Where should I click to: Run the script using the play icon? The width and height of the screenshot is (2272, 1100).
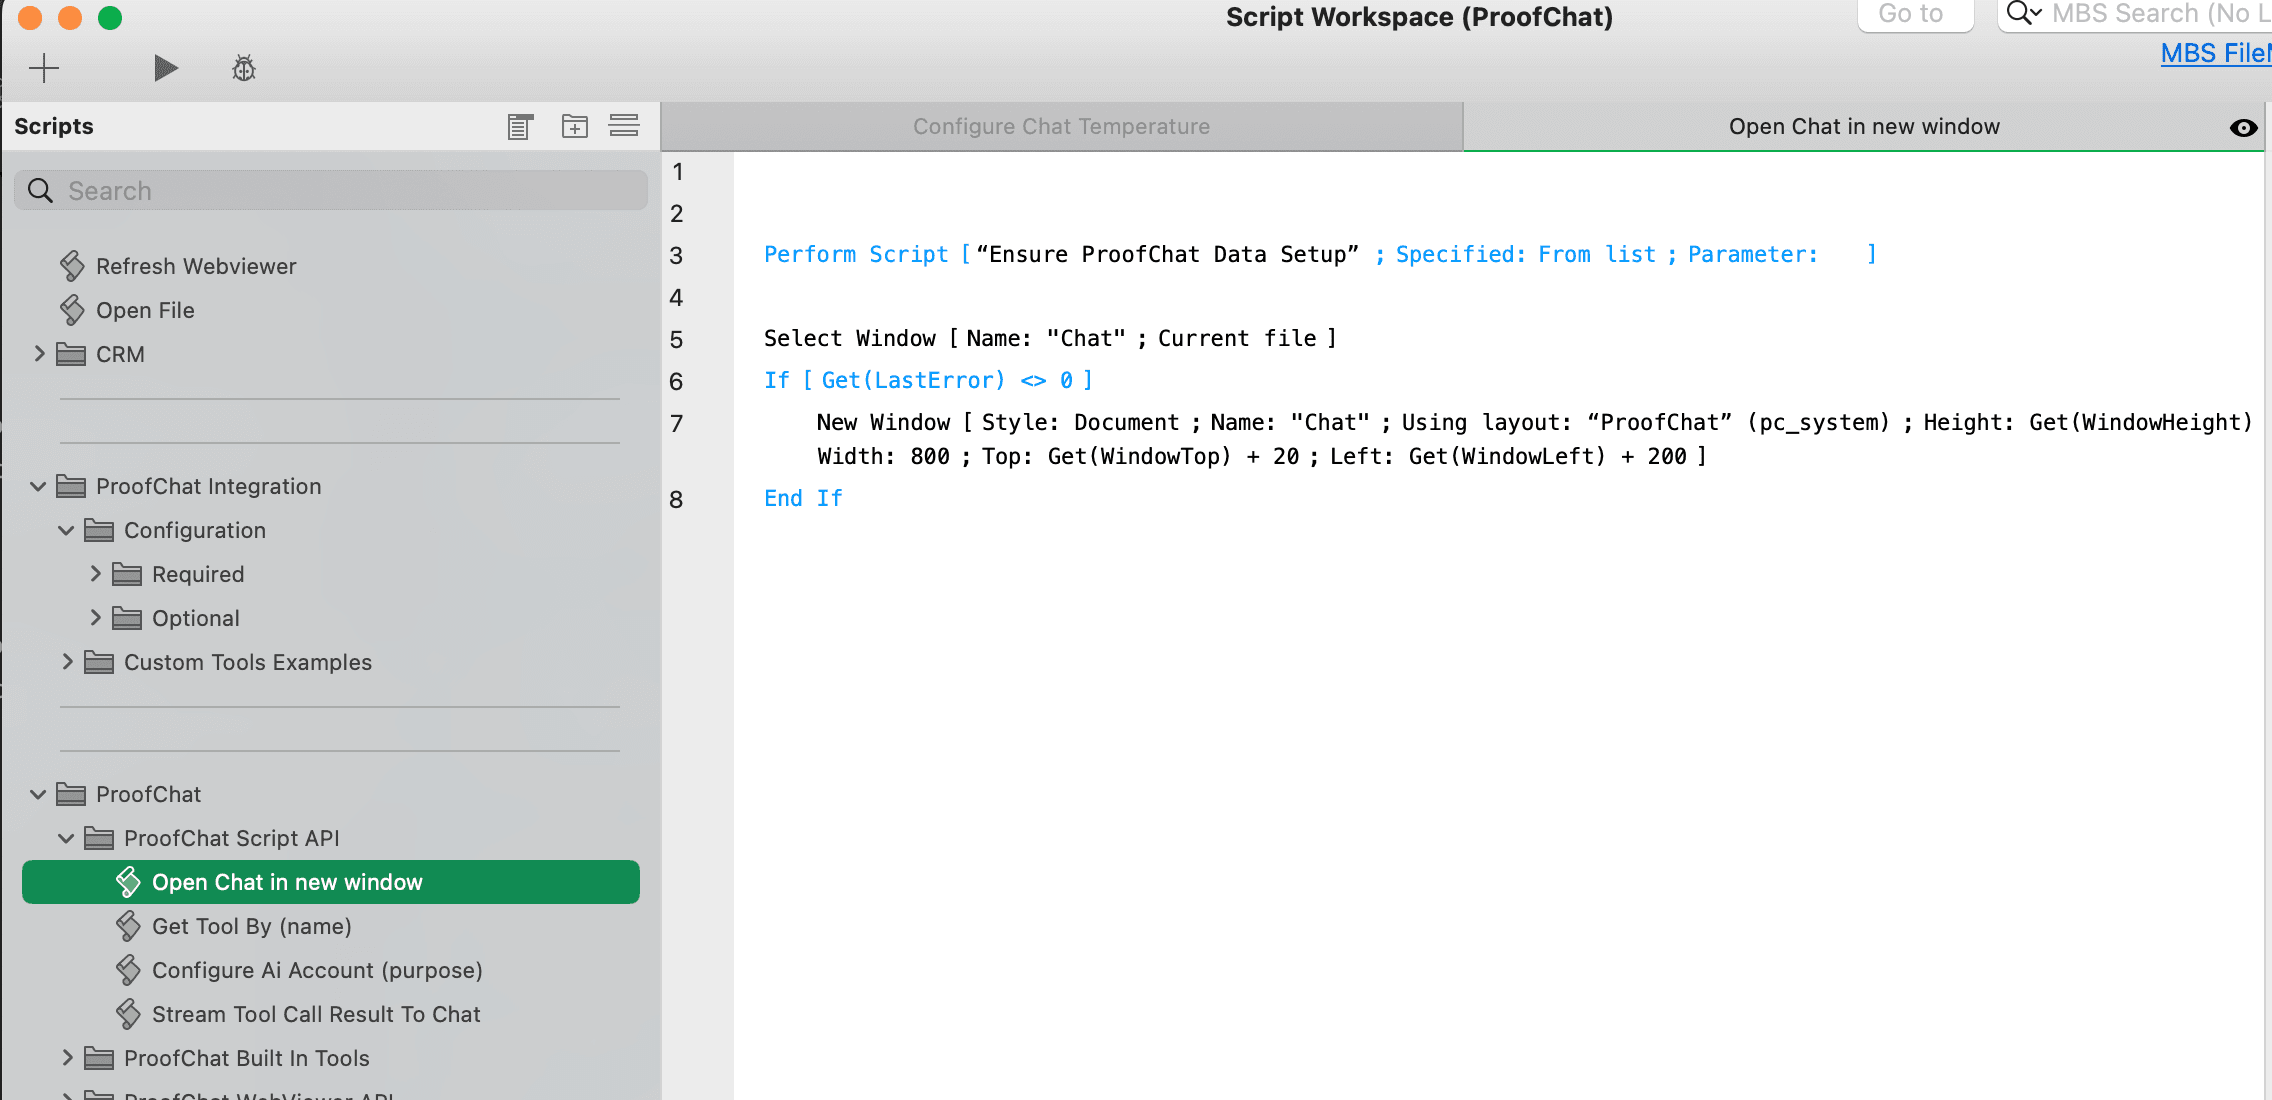[x=166, y=68]
